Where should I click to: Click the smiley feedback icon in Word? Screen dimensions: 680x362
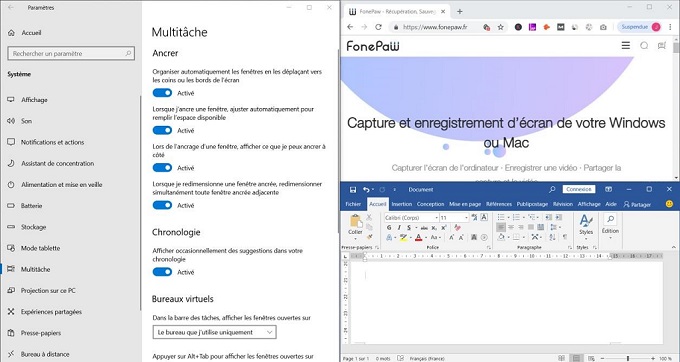(669, 204)
